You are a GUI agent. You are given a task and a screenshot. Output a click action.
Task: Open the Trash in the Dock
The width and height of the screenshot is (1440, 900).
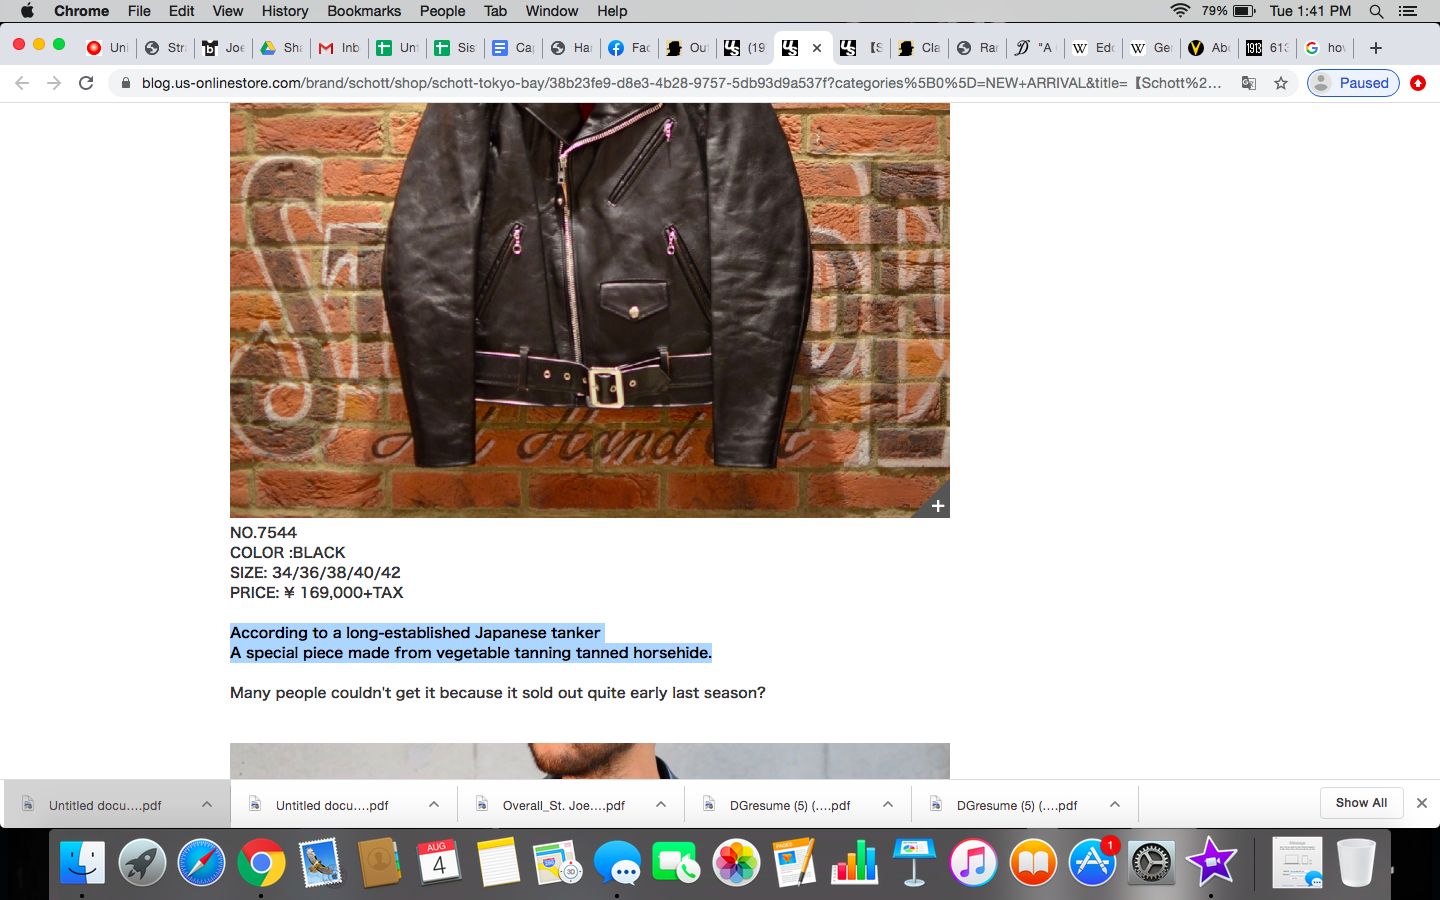[1356, 862]
